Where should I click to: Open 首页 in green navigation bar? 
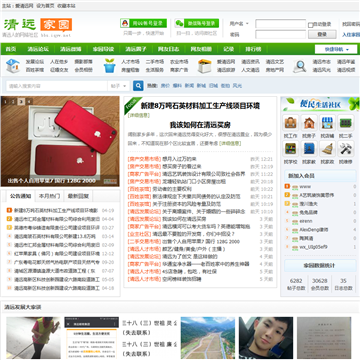point(11,49)
